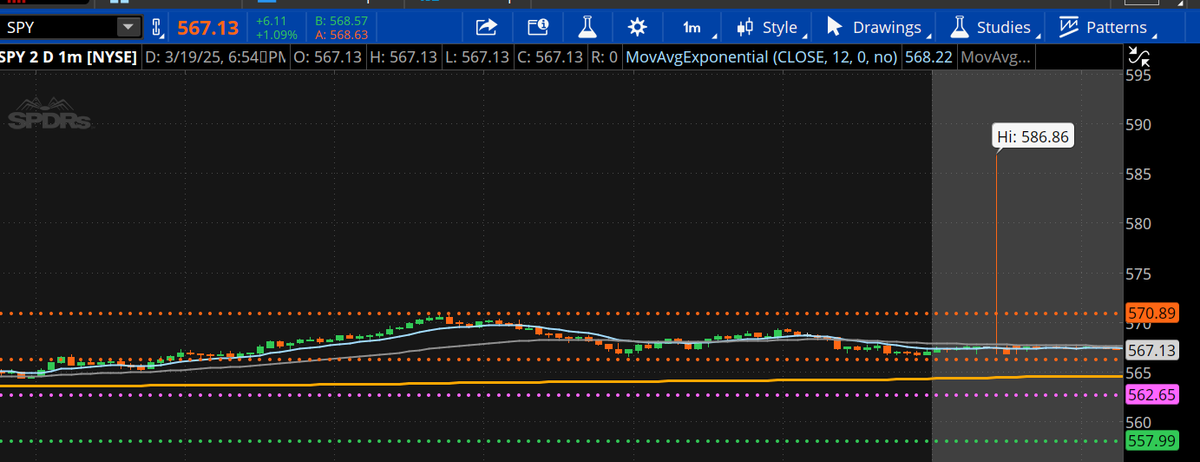Click the ask value A: 568.63
1200x462 pixels.
pyautogui.click(x=341, y=35)
